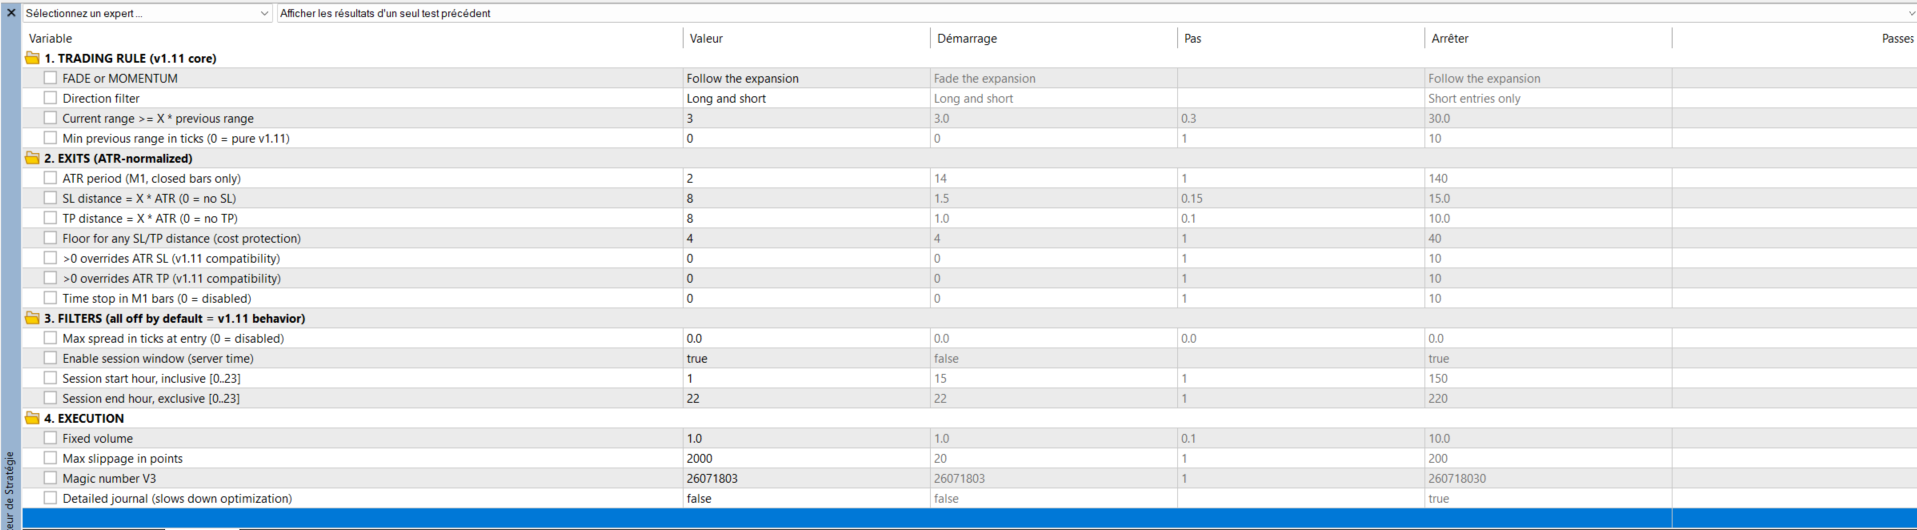The image size is (1917, 530).
Task: Check the 'SL distance = X * ATR' checkbox
Action: 50,198
